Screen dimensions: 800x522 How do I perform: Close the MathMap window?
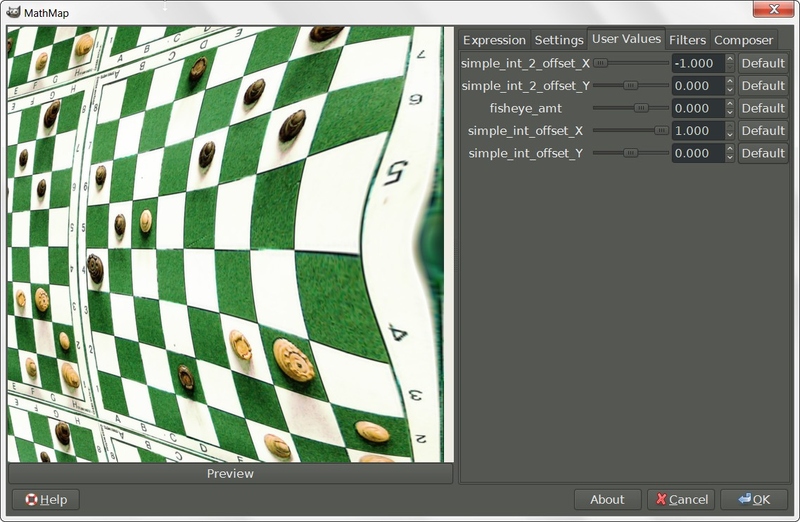point(774,9)
